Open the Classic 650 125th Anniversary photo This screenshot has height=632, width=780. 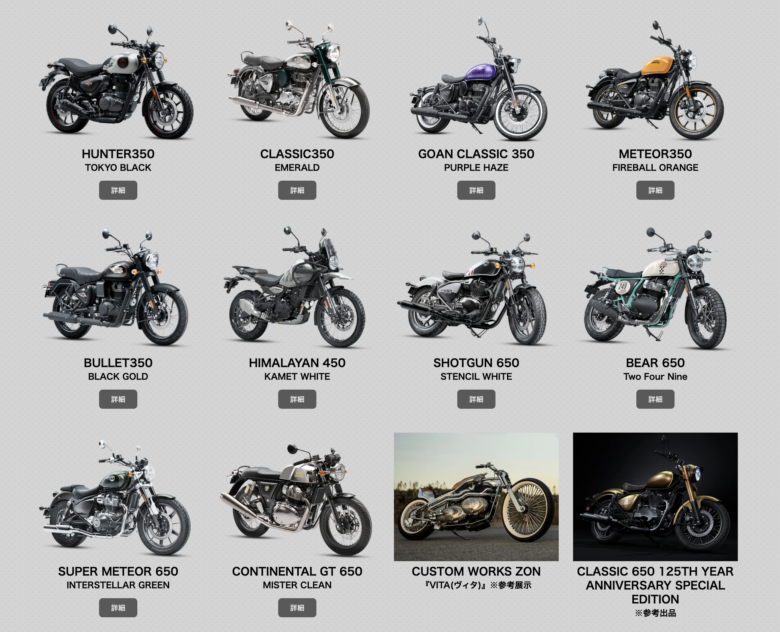click(x=655, y=497)
